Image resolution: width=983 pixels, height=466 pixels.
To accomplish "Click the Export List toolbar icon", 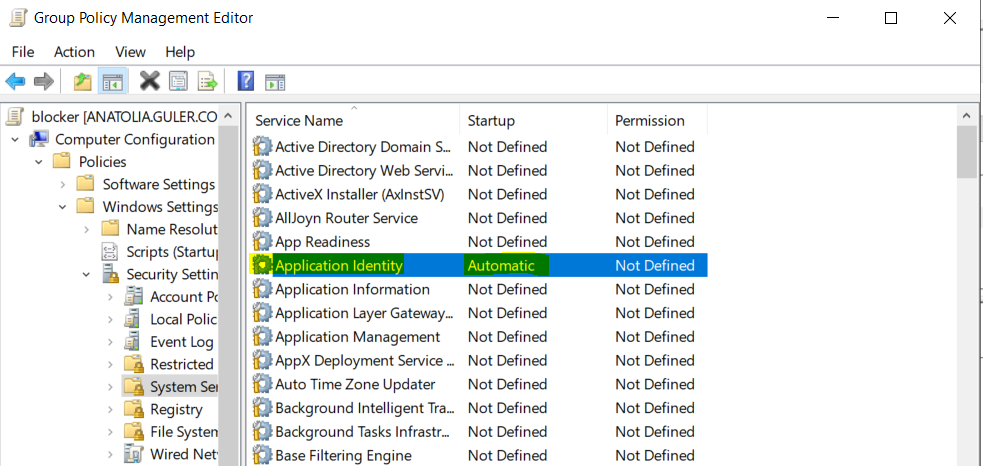I will tap(207, 82).
